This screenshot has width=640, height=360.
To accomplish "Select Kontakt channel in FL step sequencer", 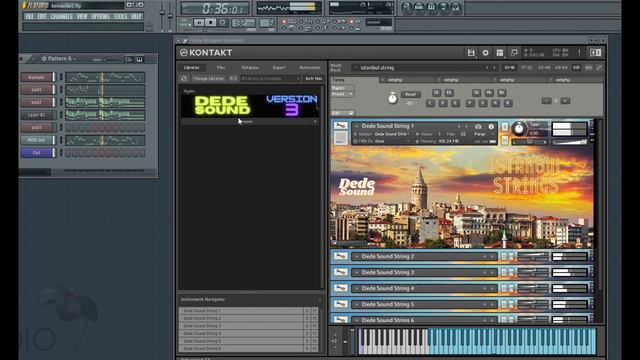I will (36, 77).
